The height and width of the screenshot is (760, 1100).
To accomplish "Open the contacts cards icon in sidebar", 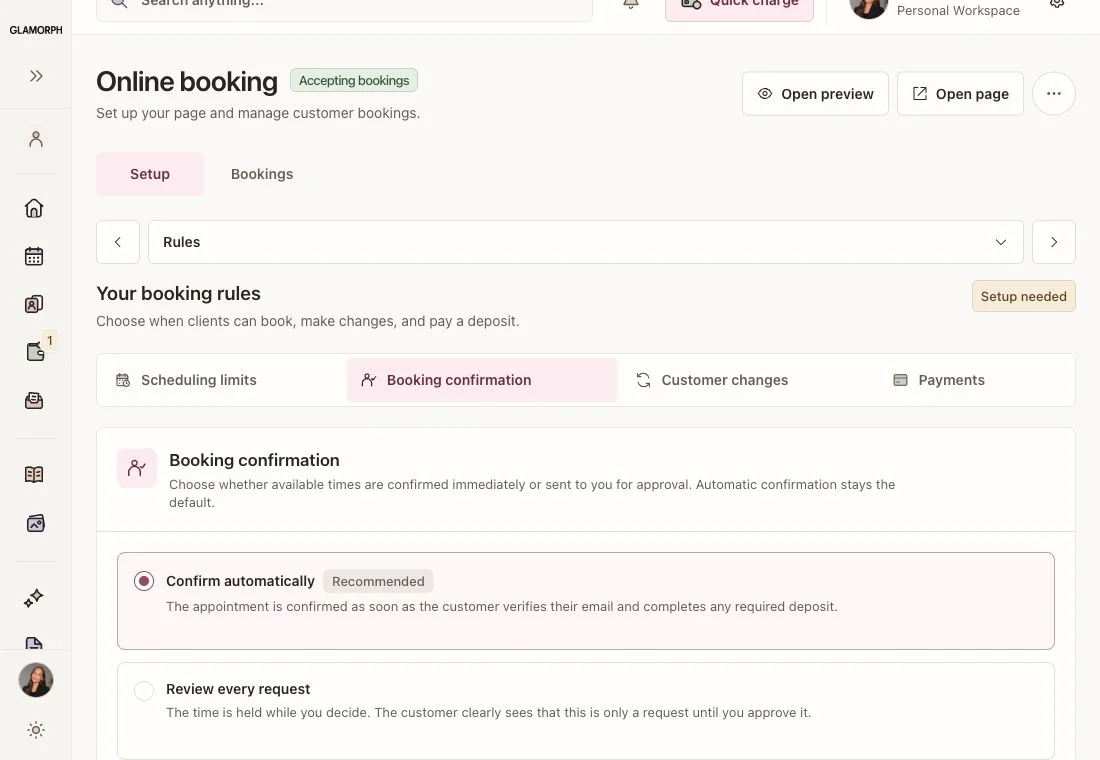I will [x=34, y=304].
